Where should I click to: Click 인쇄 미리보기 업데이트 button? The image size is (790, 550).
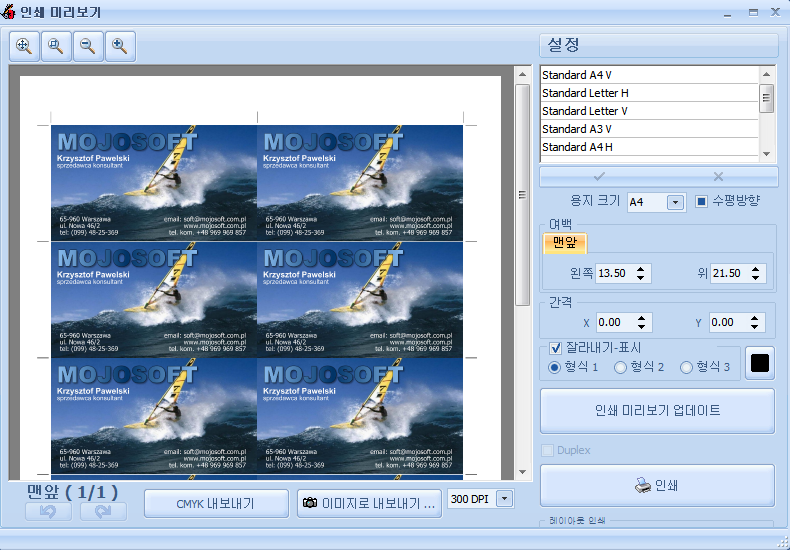[x=657, y=410]
